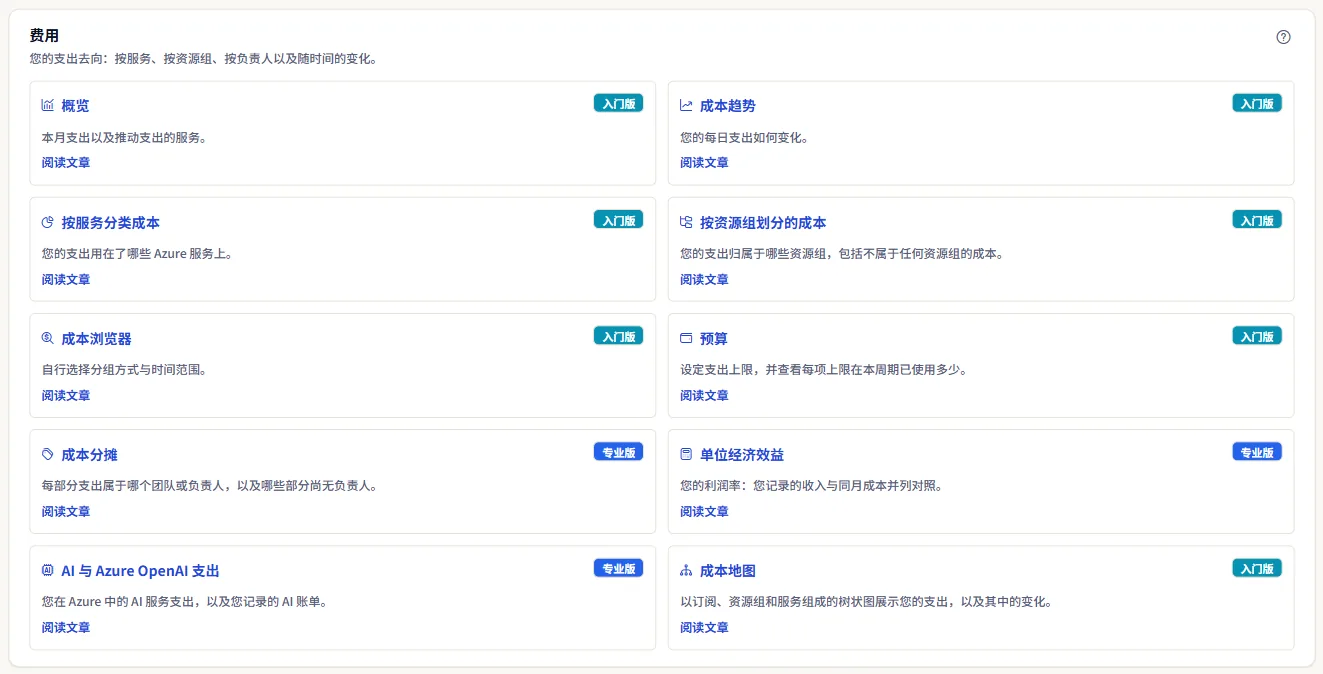Click the 费用 section heading
Image resolution: width=1323 pixels, height=674 pixels.
(x=44, y=36)
